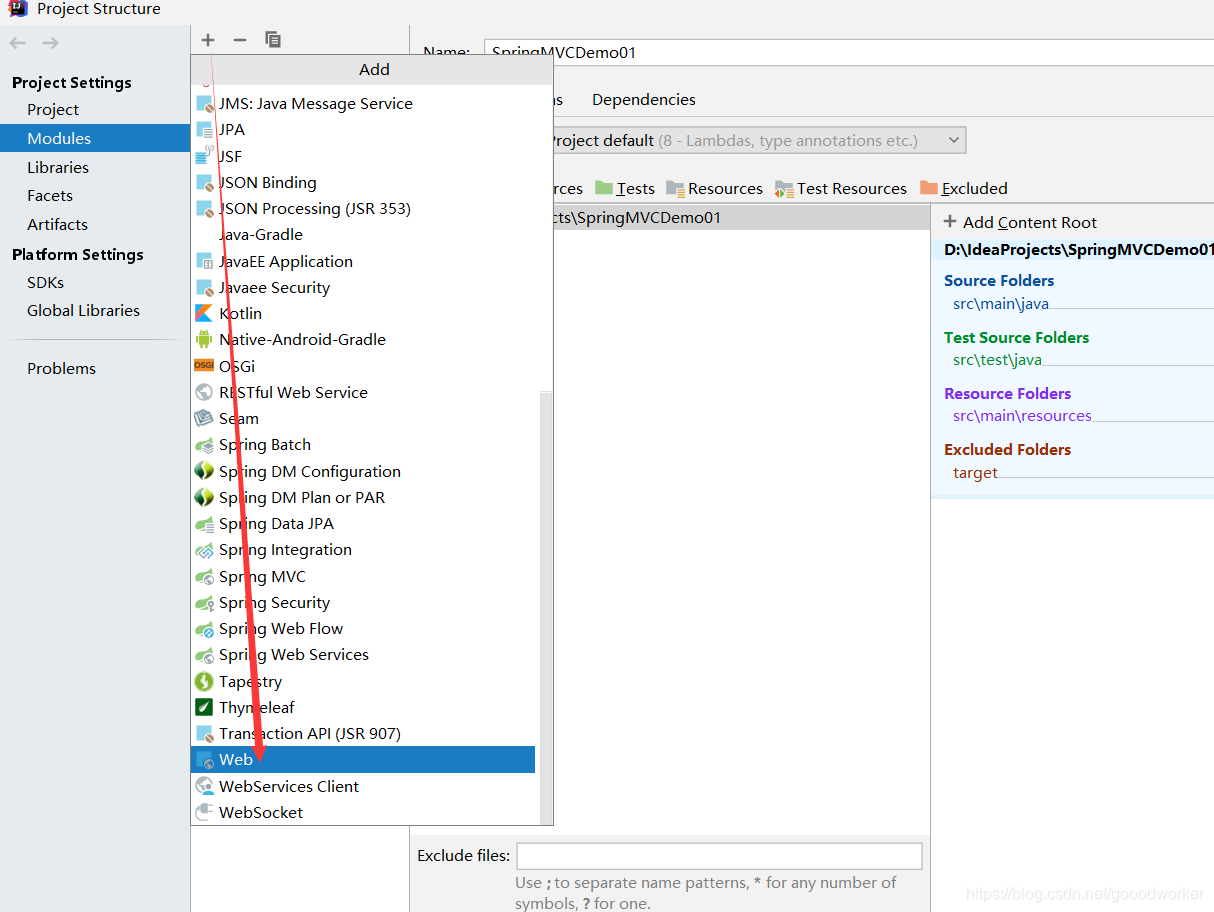Click the Kotlin icon in Add list

(204, 313)
